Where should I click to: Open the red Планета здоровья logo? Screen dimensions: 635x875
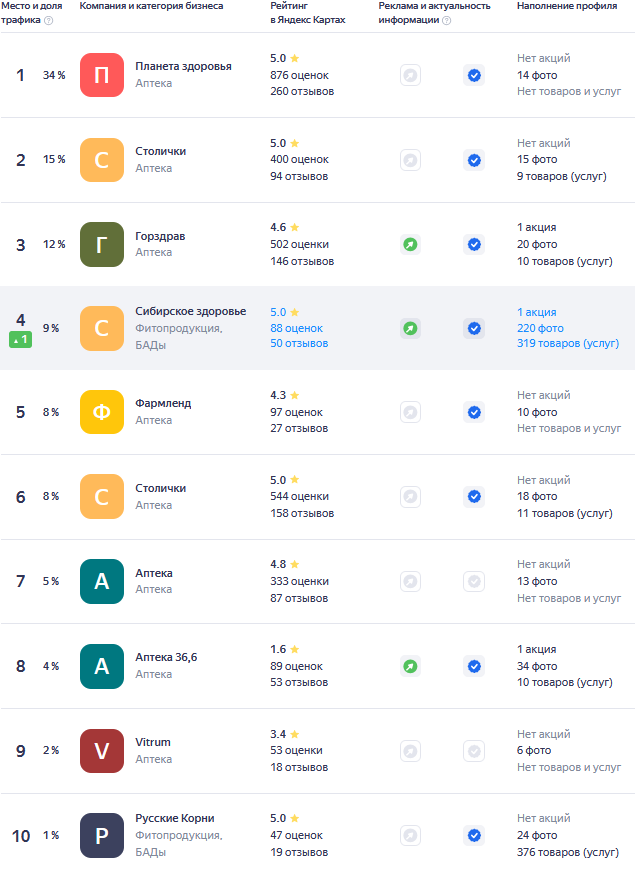(x=102, y=75)
